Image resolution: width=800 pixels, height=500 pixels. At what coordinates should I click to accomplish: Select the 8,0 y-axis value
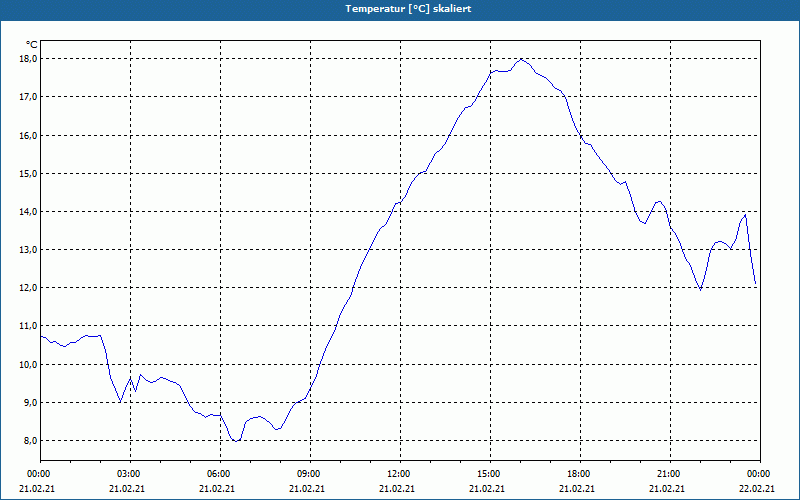click(x=30, y=441)
